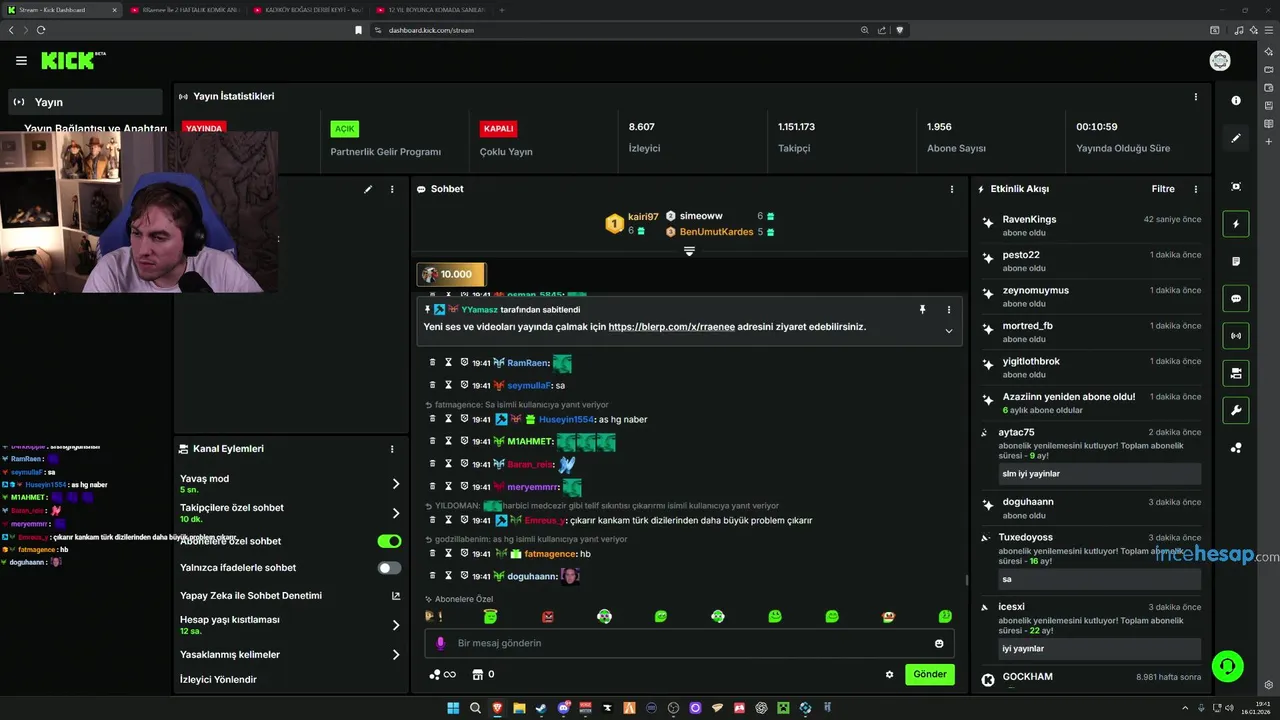Click the info icon in right sidebar
Image resolution: width=1280 pixels, height=720 pixels.
coord(1236,100)
